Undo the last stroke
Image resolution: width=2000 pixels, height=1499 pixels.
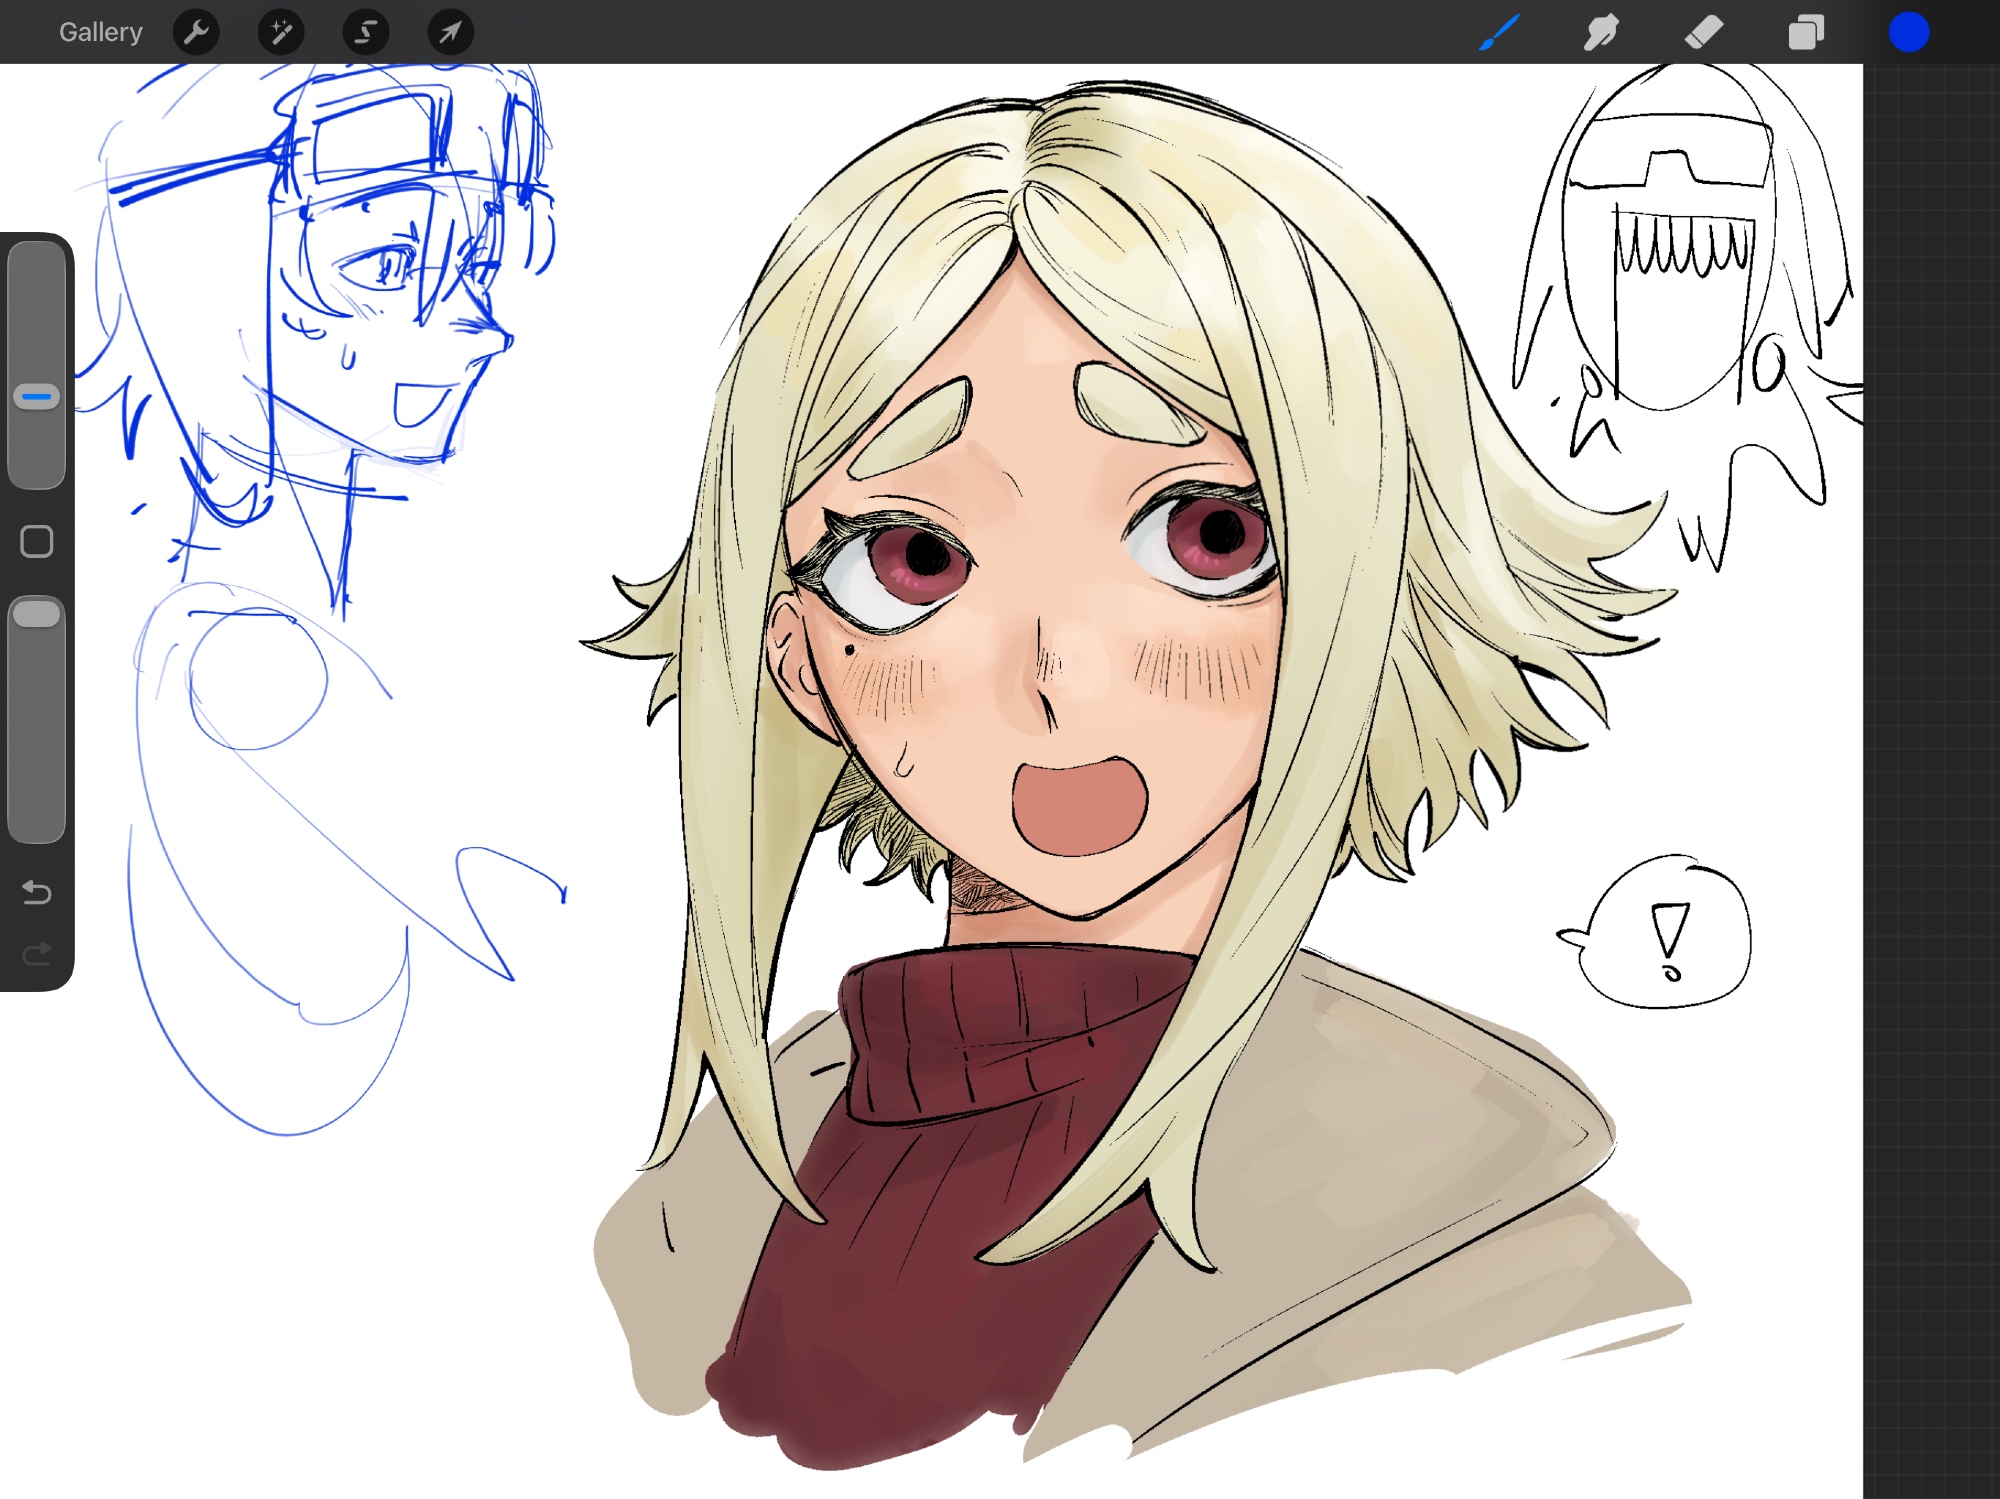coord(37,891)
